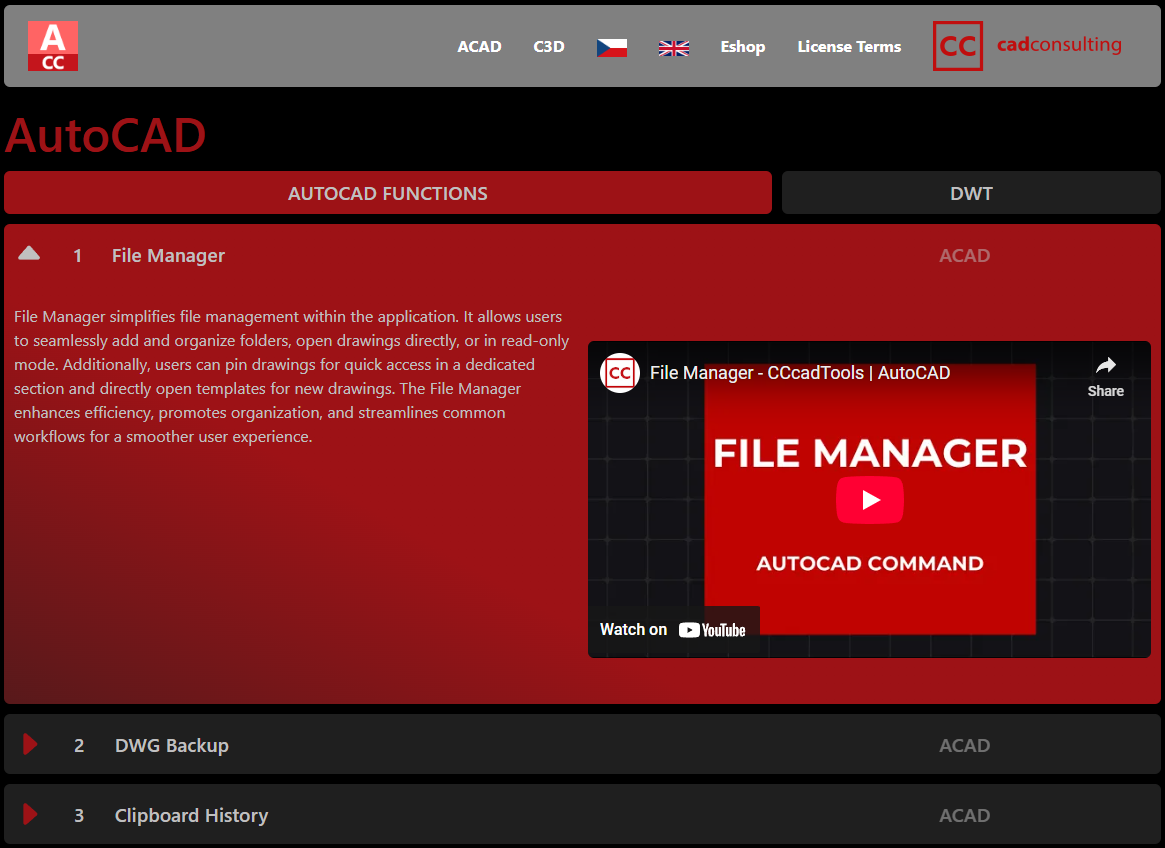Expand the Clipboard History section arrow

30,814
